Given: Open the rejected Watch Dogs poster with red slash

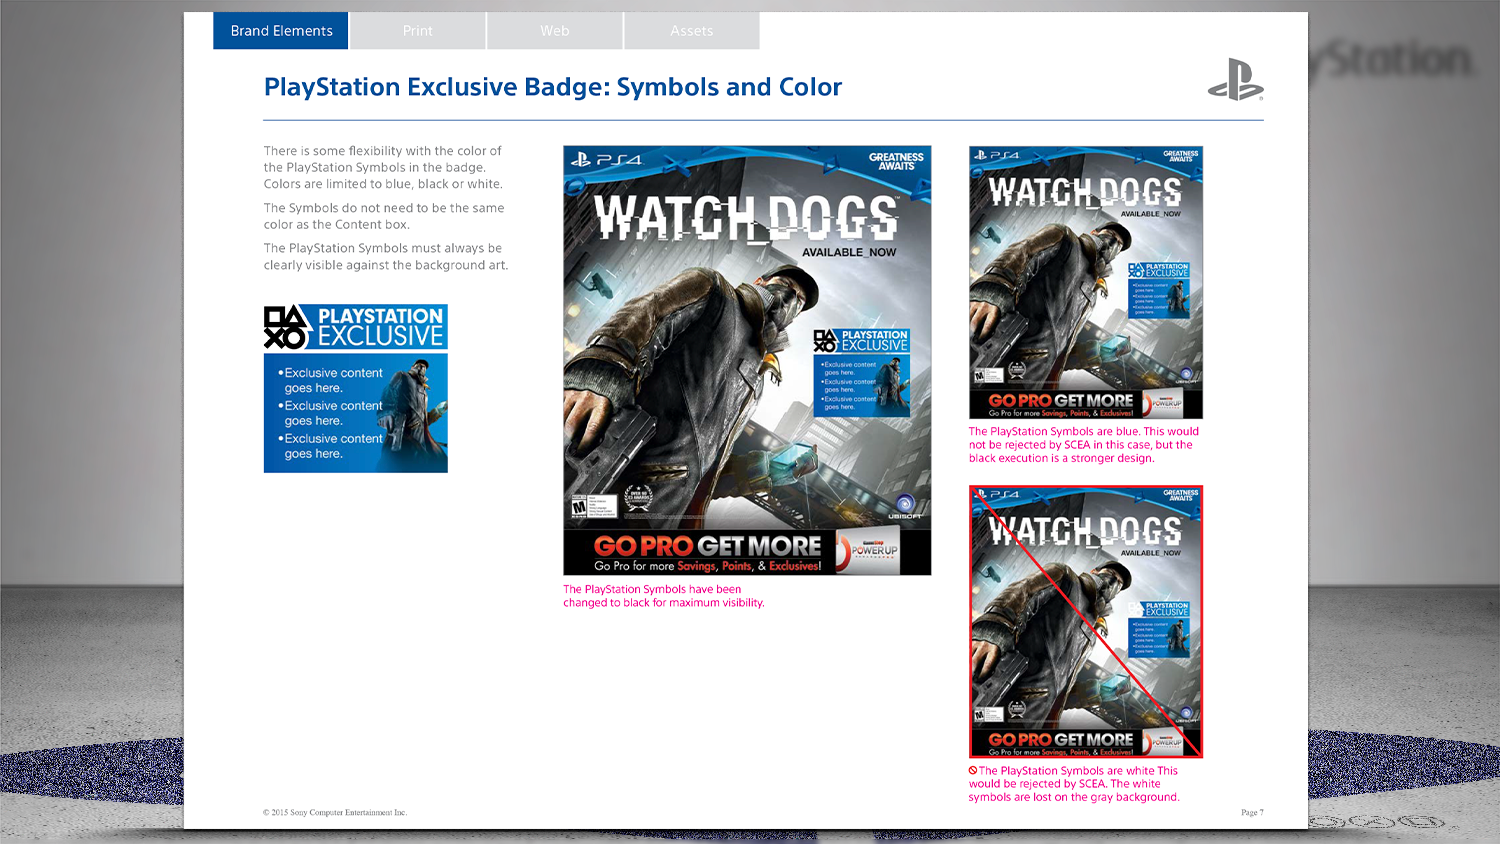Looking at the screenshot, I should 1086,621.
